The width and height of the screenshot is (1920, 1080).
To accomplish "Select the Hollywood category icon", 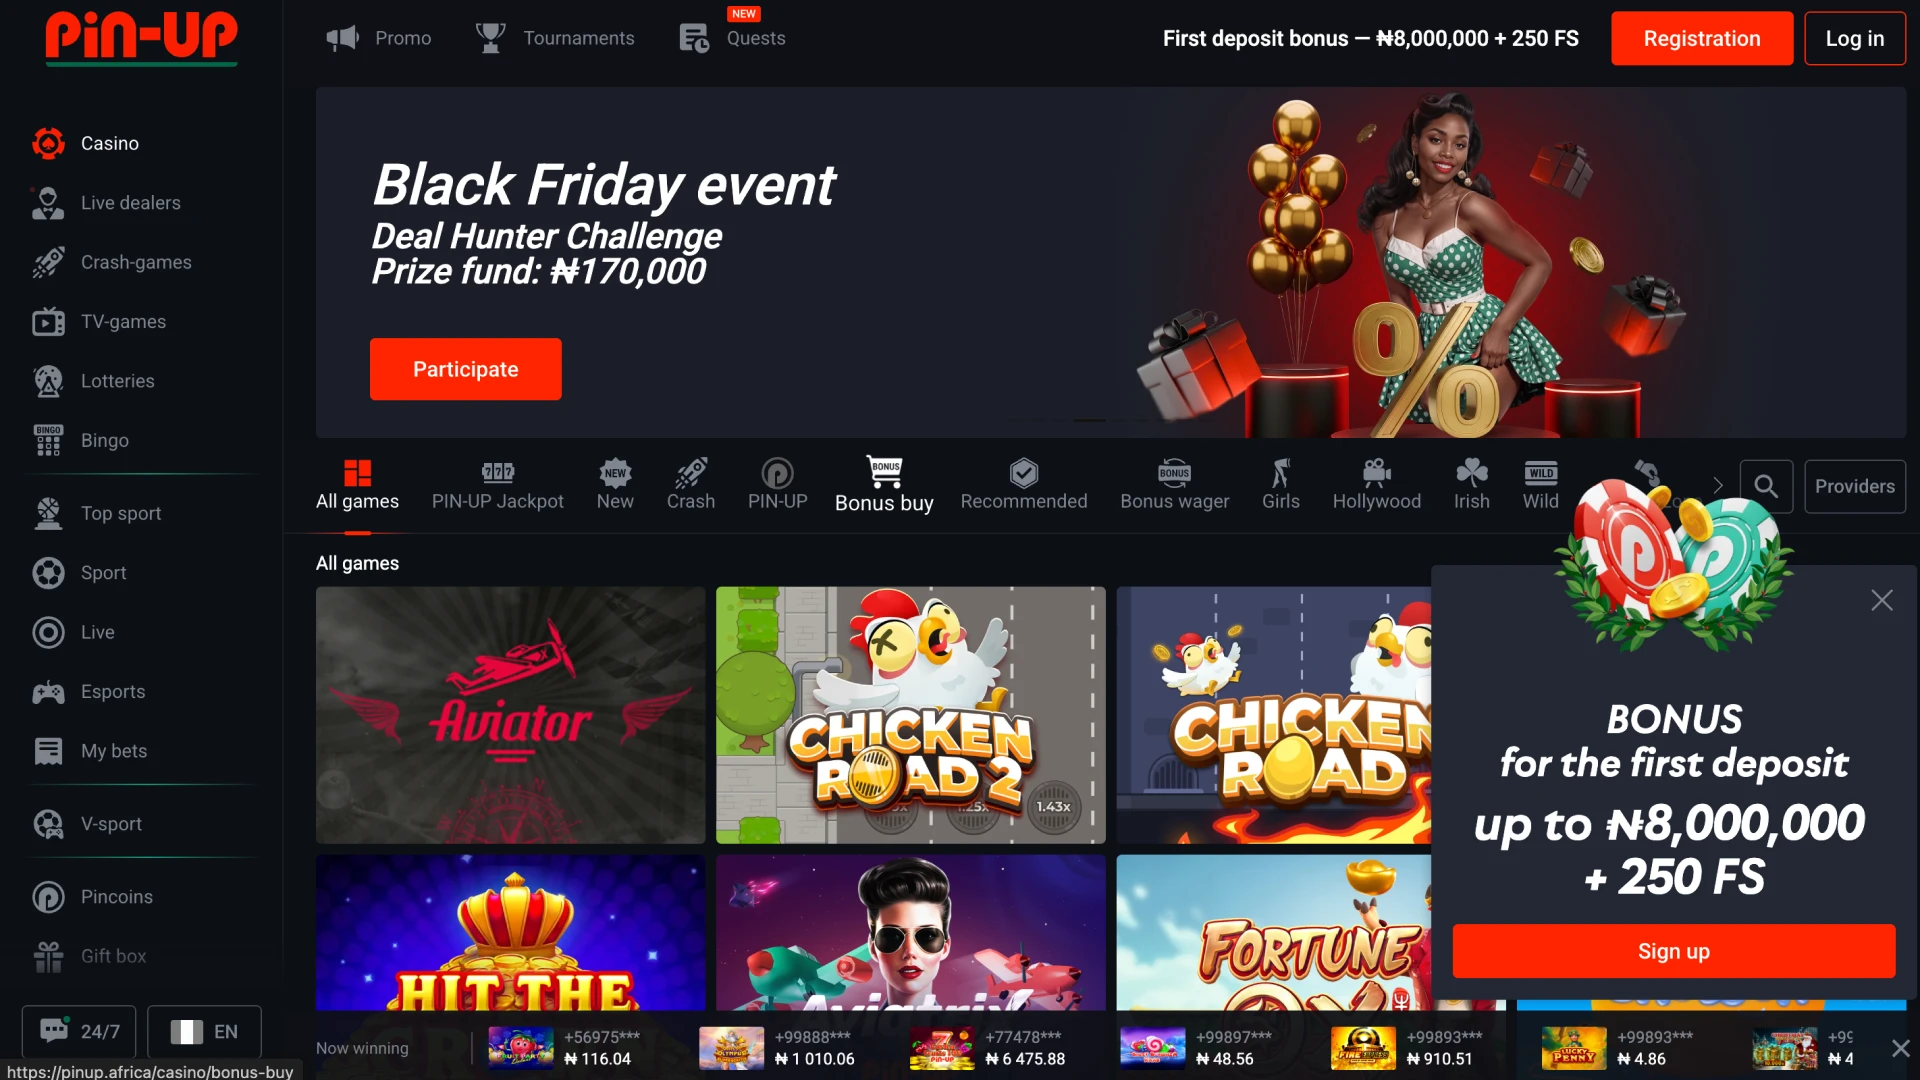I will click(1376, 472).
